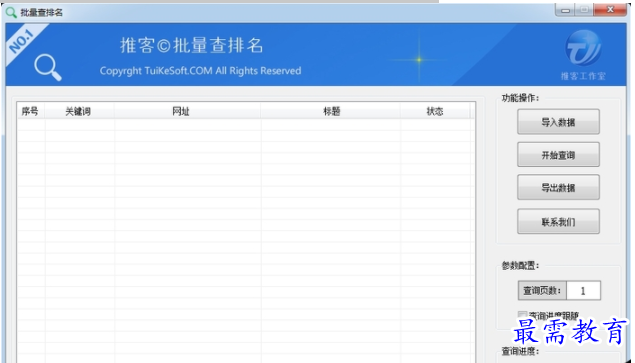Open 联系我们 contact button
Image resolution: width=635 pixels, height=363 pixels.
(x=558, y=221)
